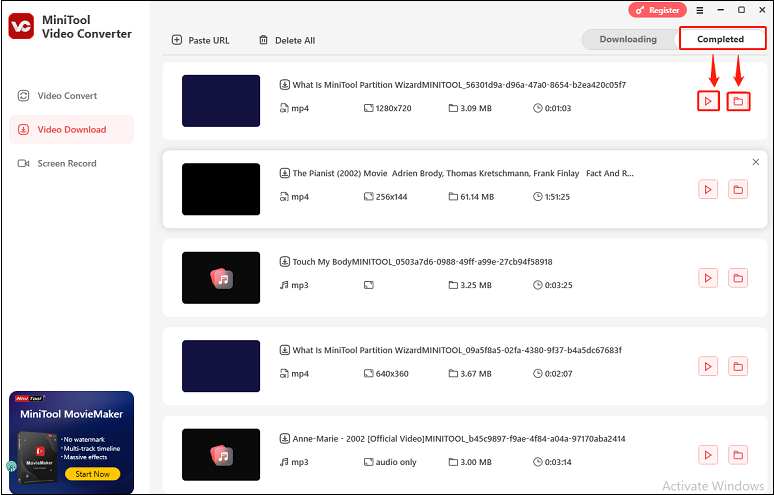Click Anne-Marie 2002 music thumbnail

point(221,455)
